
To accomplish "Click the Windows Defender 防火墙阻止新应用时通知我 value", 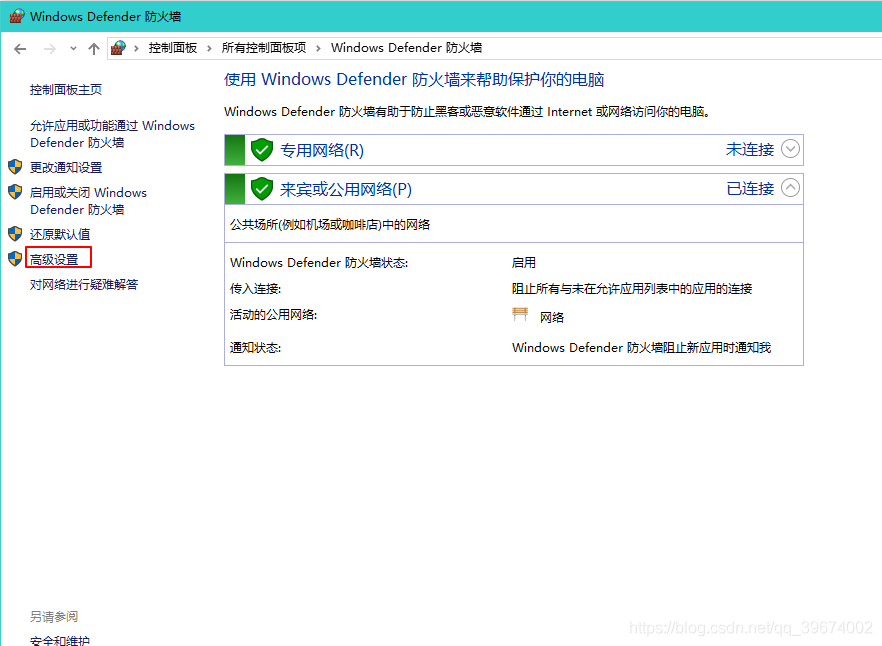I will [641, 348].
